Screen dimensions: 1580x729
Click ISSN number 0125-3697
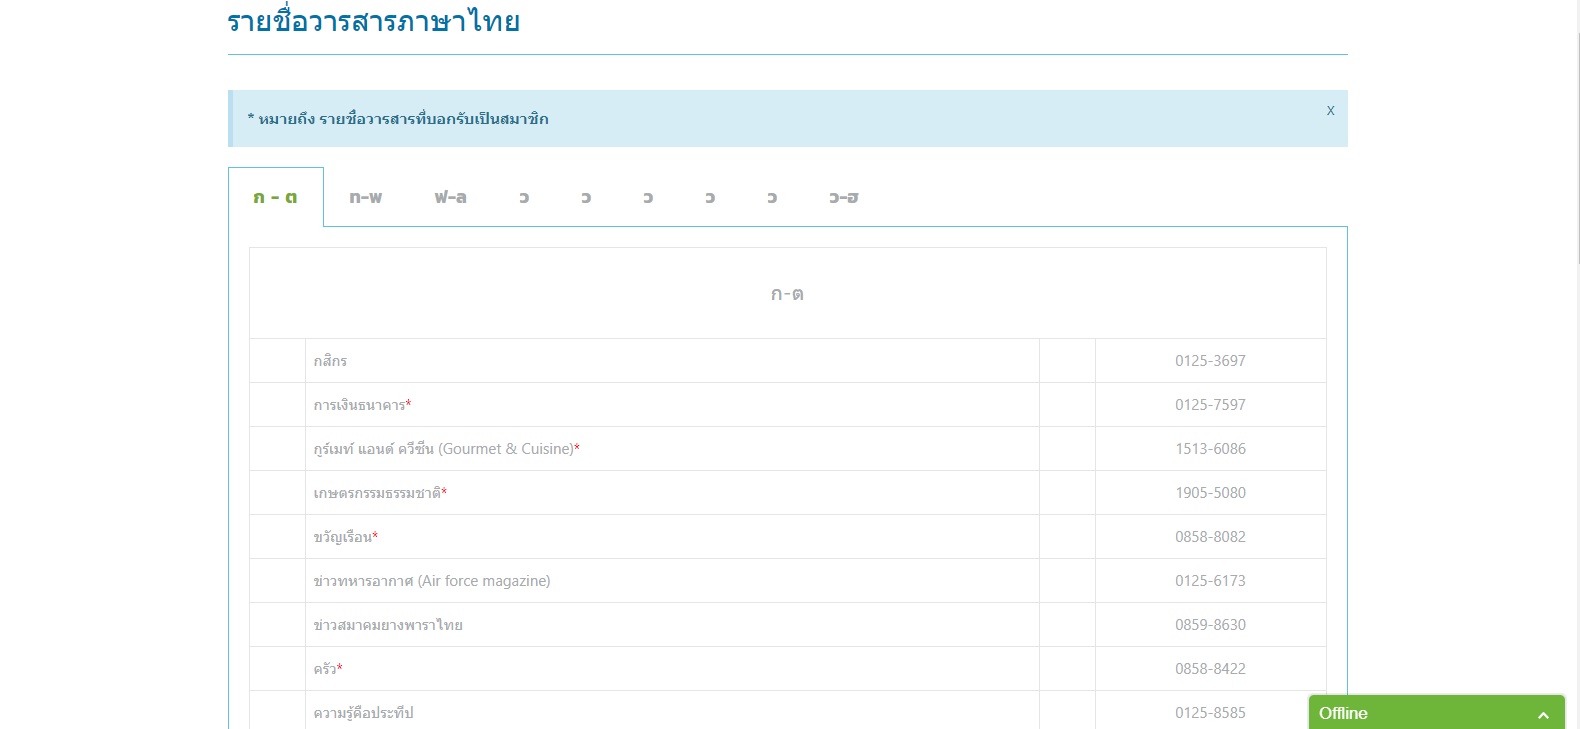click(x=1210, y=361)
